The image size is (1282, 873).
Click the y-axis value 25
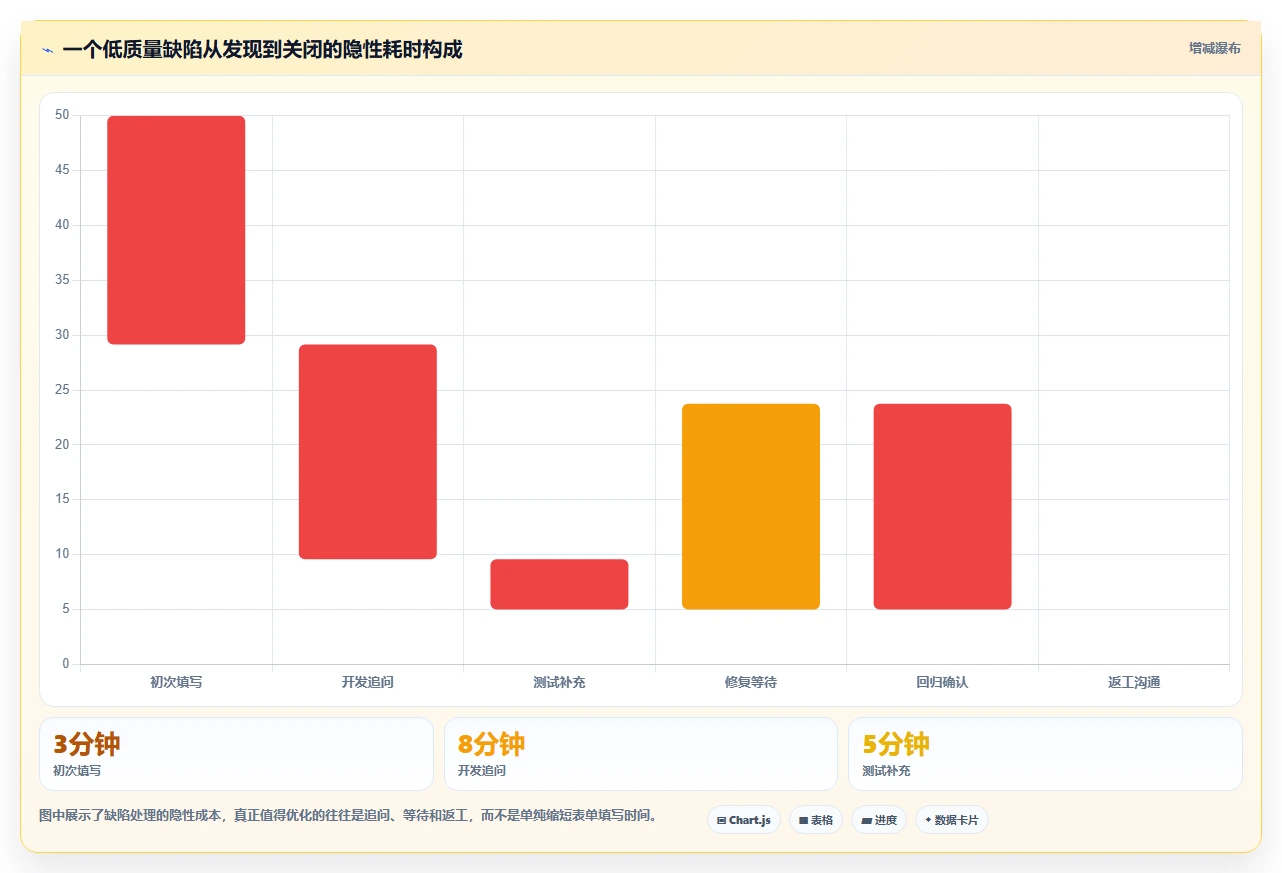62,390
